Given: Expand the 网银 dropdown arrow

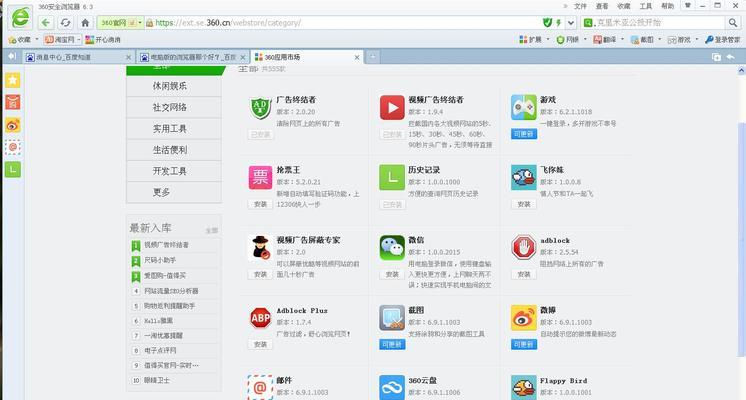Looking at the screenshot, I should click(x=585, y=39).
